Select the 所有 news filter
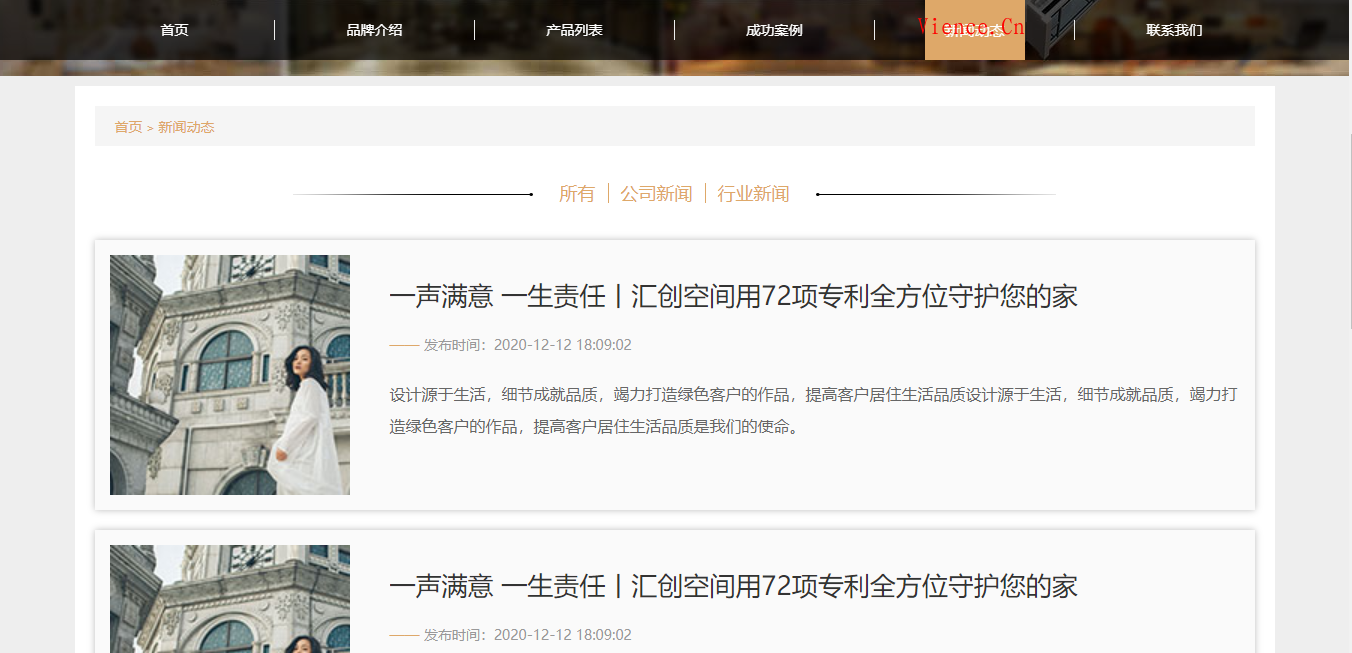 [x=577, y=194]
